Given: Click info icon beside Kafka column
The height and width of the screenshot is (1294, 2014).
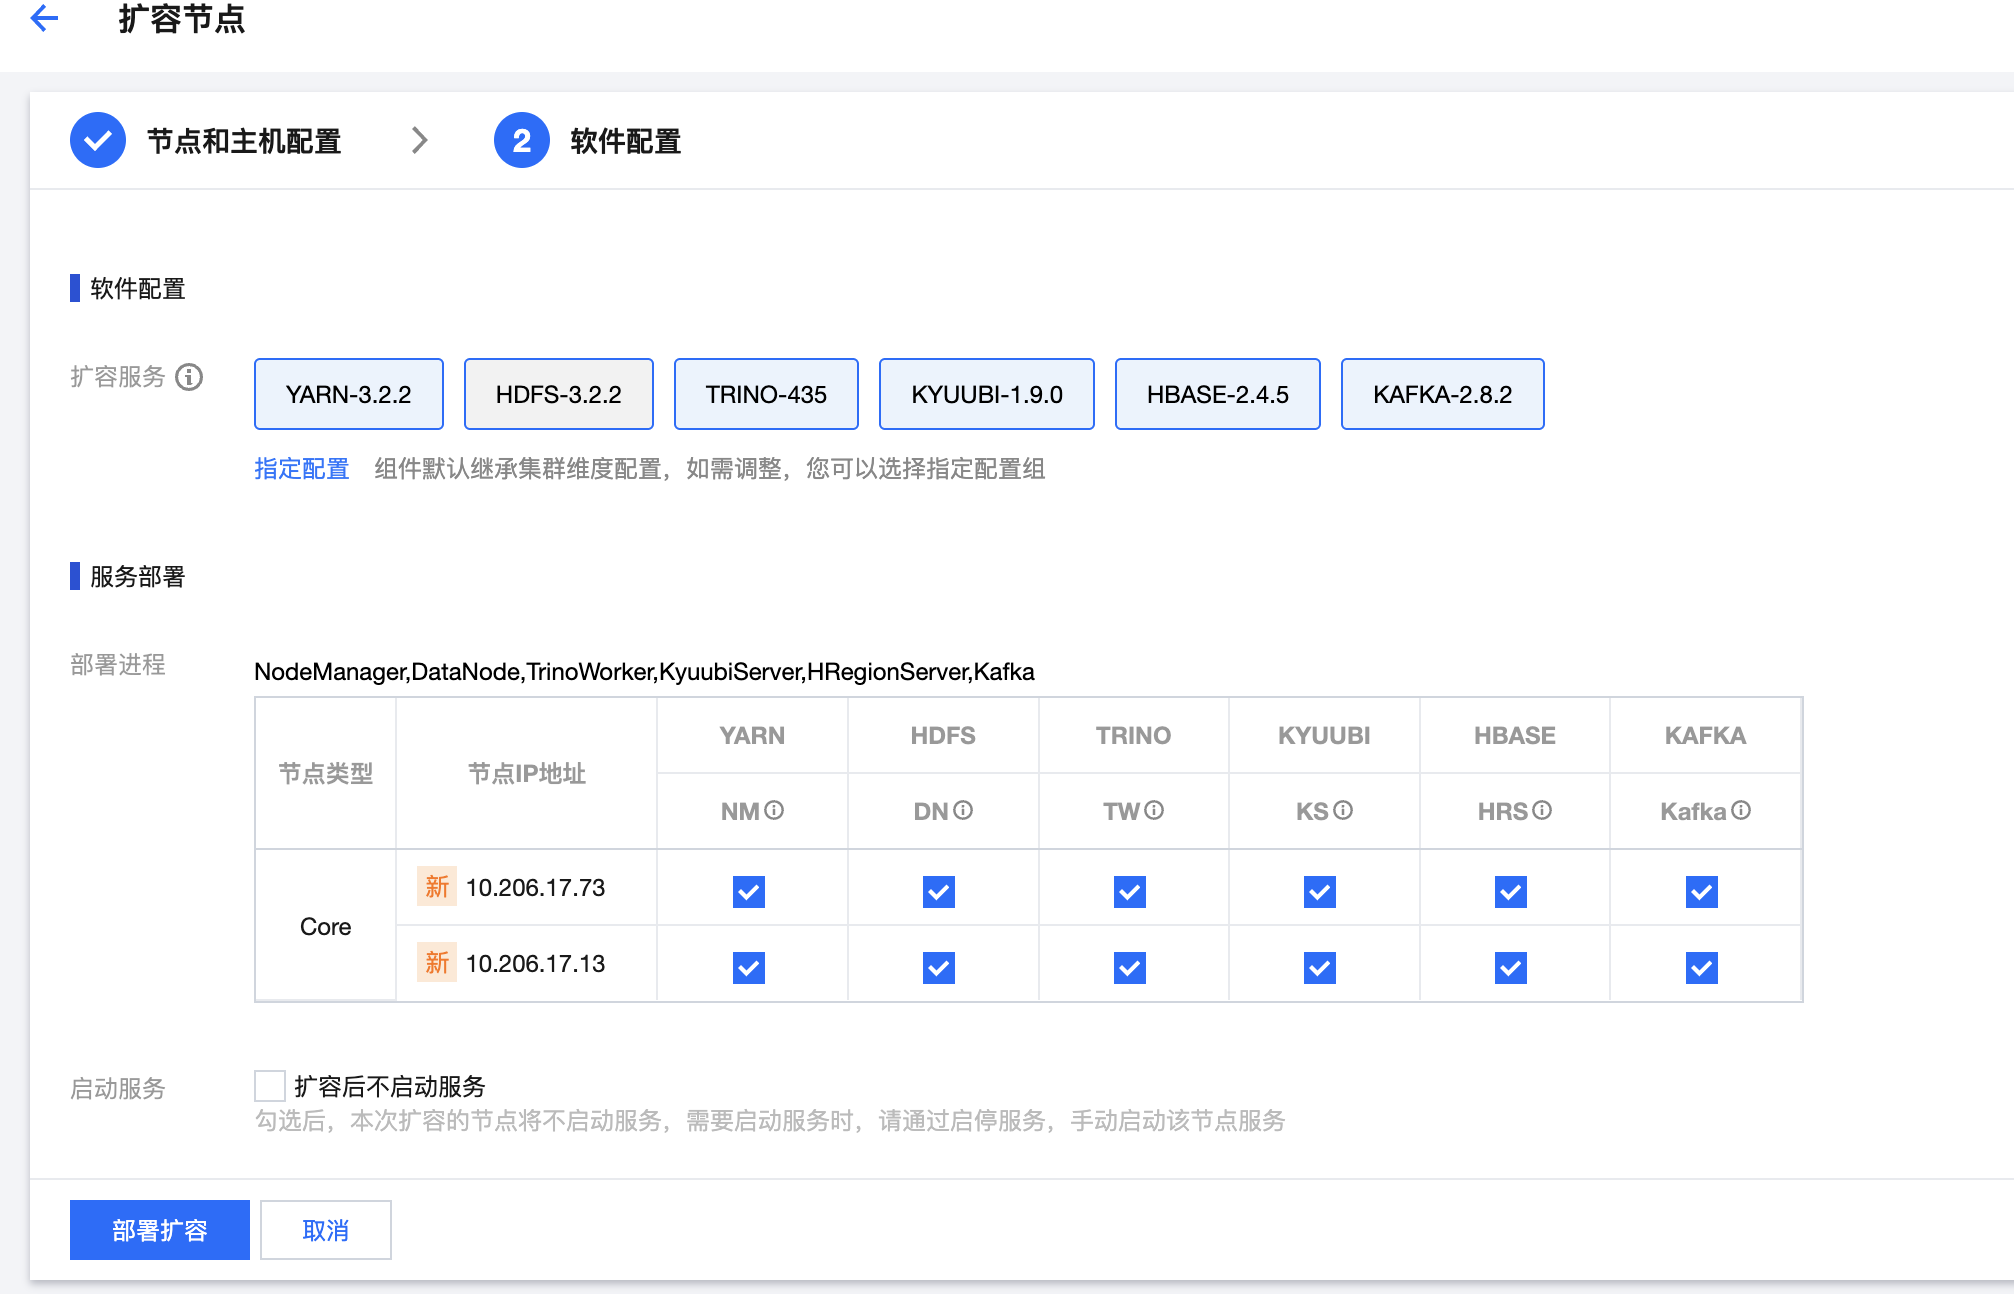Looking at the screenshot, I should tap(1741, 811).
